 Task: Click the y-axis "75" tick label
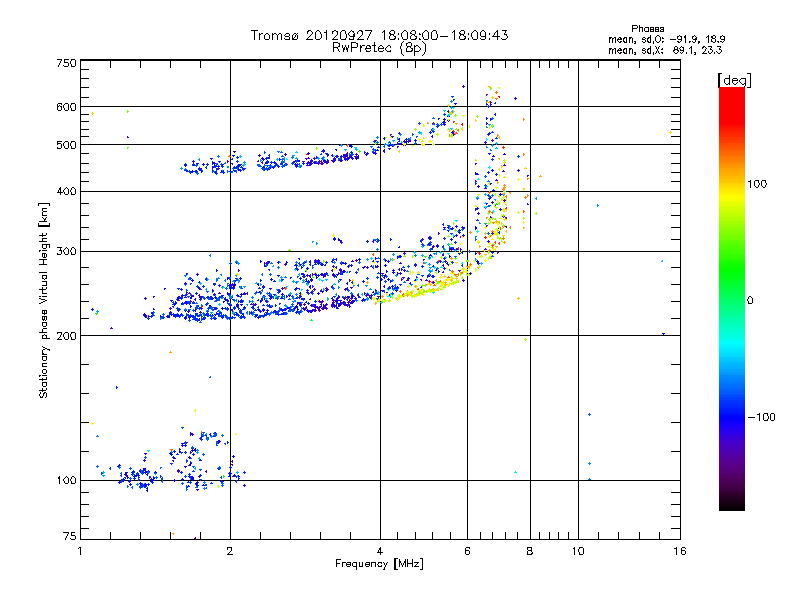click(70, 536)
